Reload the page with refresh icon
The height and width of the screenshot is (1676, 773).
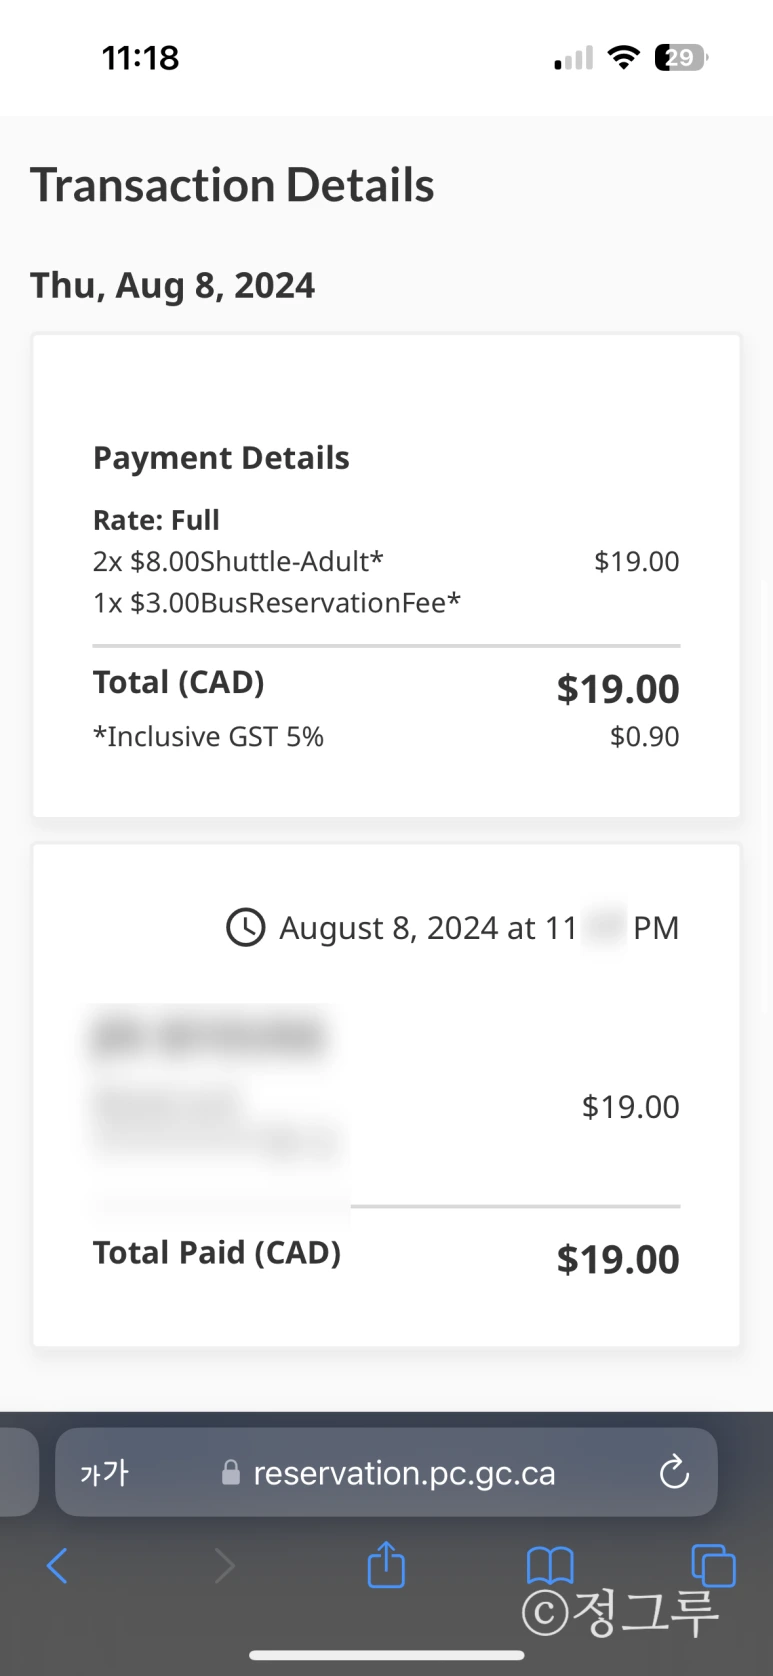[x=674, y=1472]
